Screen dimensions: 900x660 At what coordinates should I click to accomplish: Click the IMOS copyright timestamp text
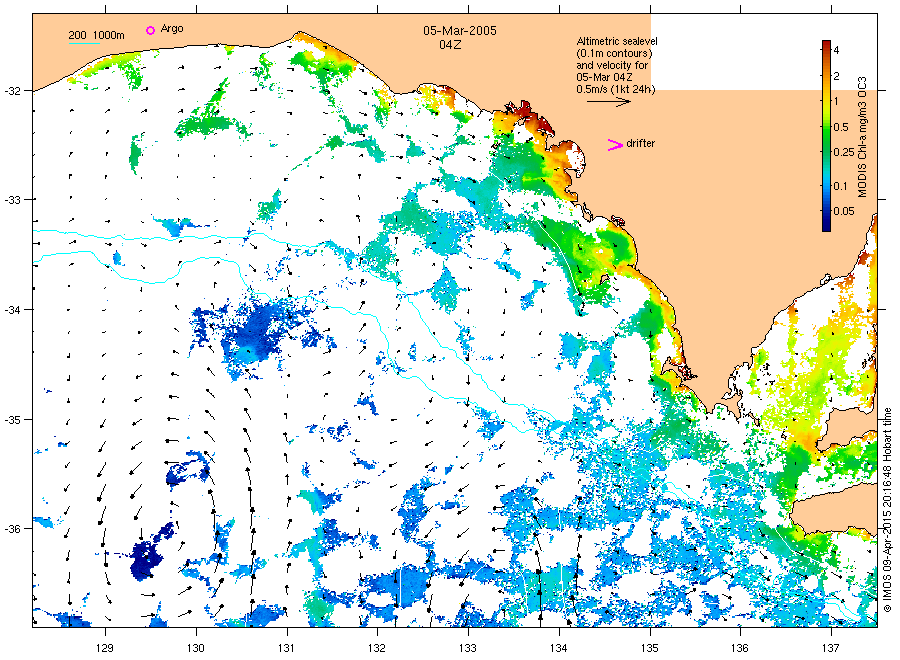887,510
